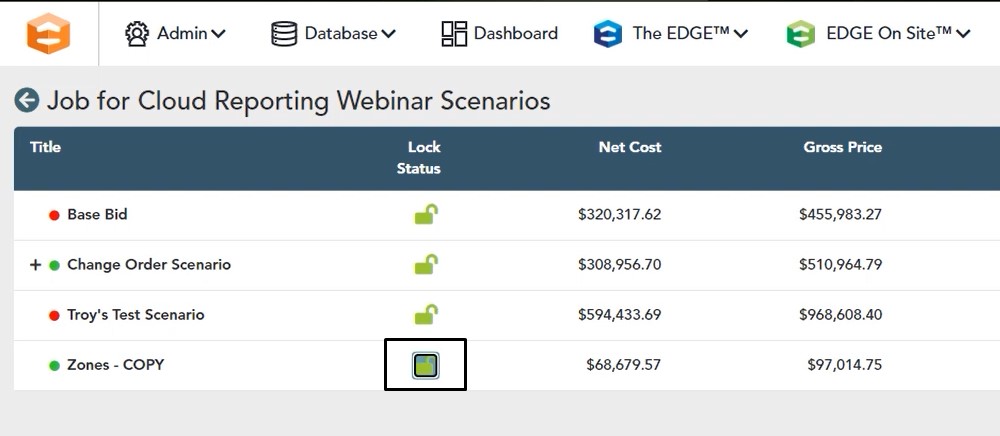The width and height of the screenshot is (1000, 436).
Task: Open the Database dropdown chevron
Action: click(388, 34)
